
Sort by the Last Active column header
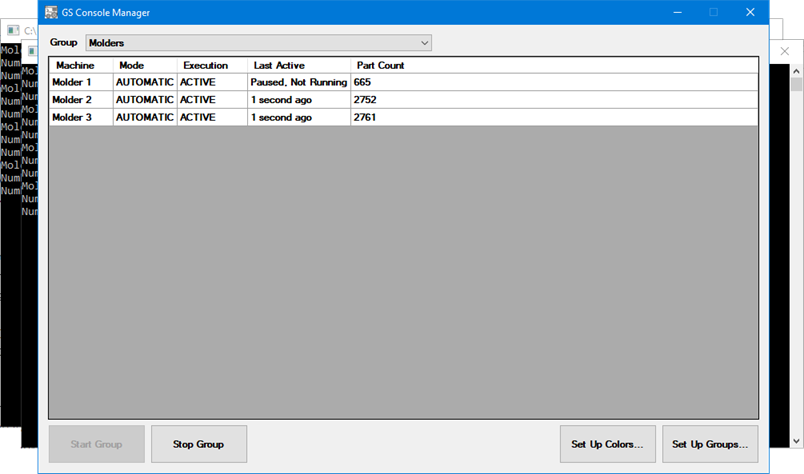[x=279, y=65]
